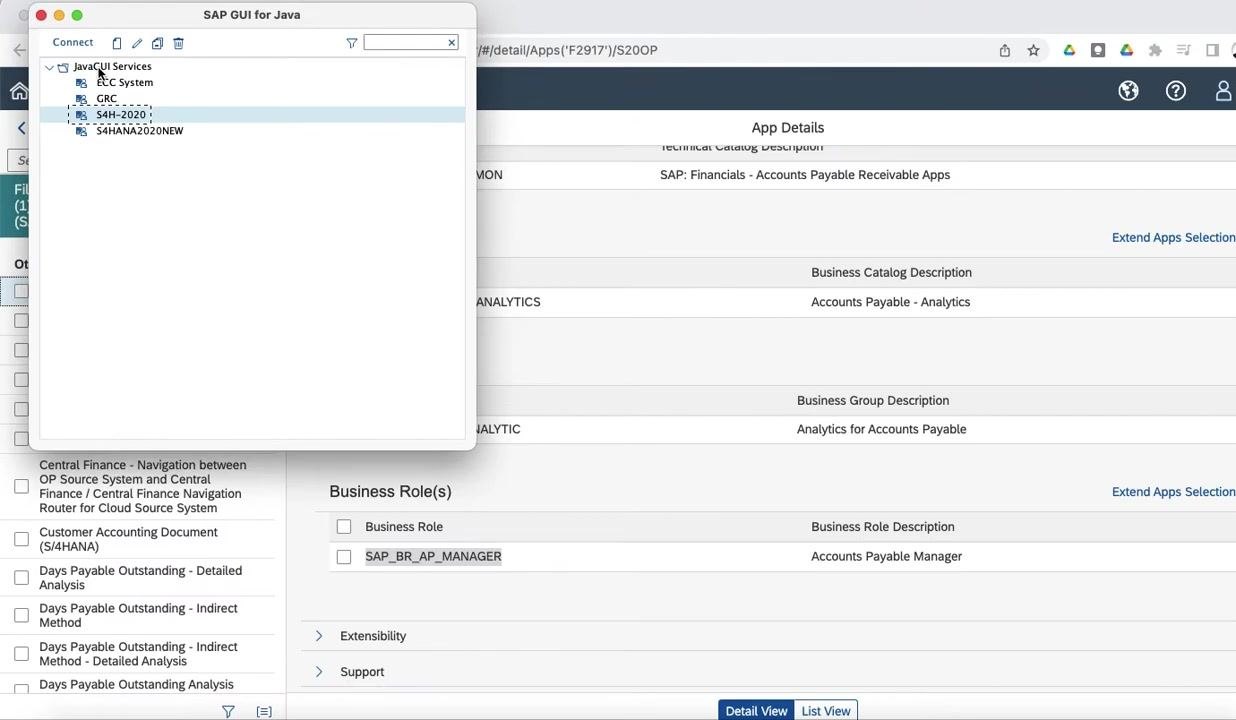1236x720 pixels.
Task: Open the browser Extensions puzzle menu
Action: coord(1155,50)
